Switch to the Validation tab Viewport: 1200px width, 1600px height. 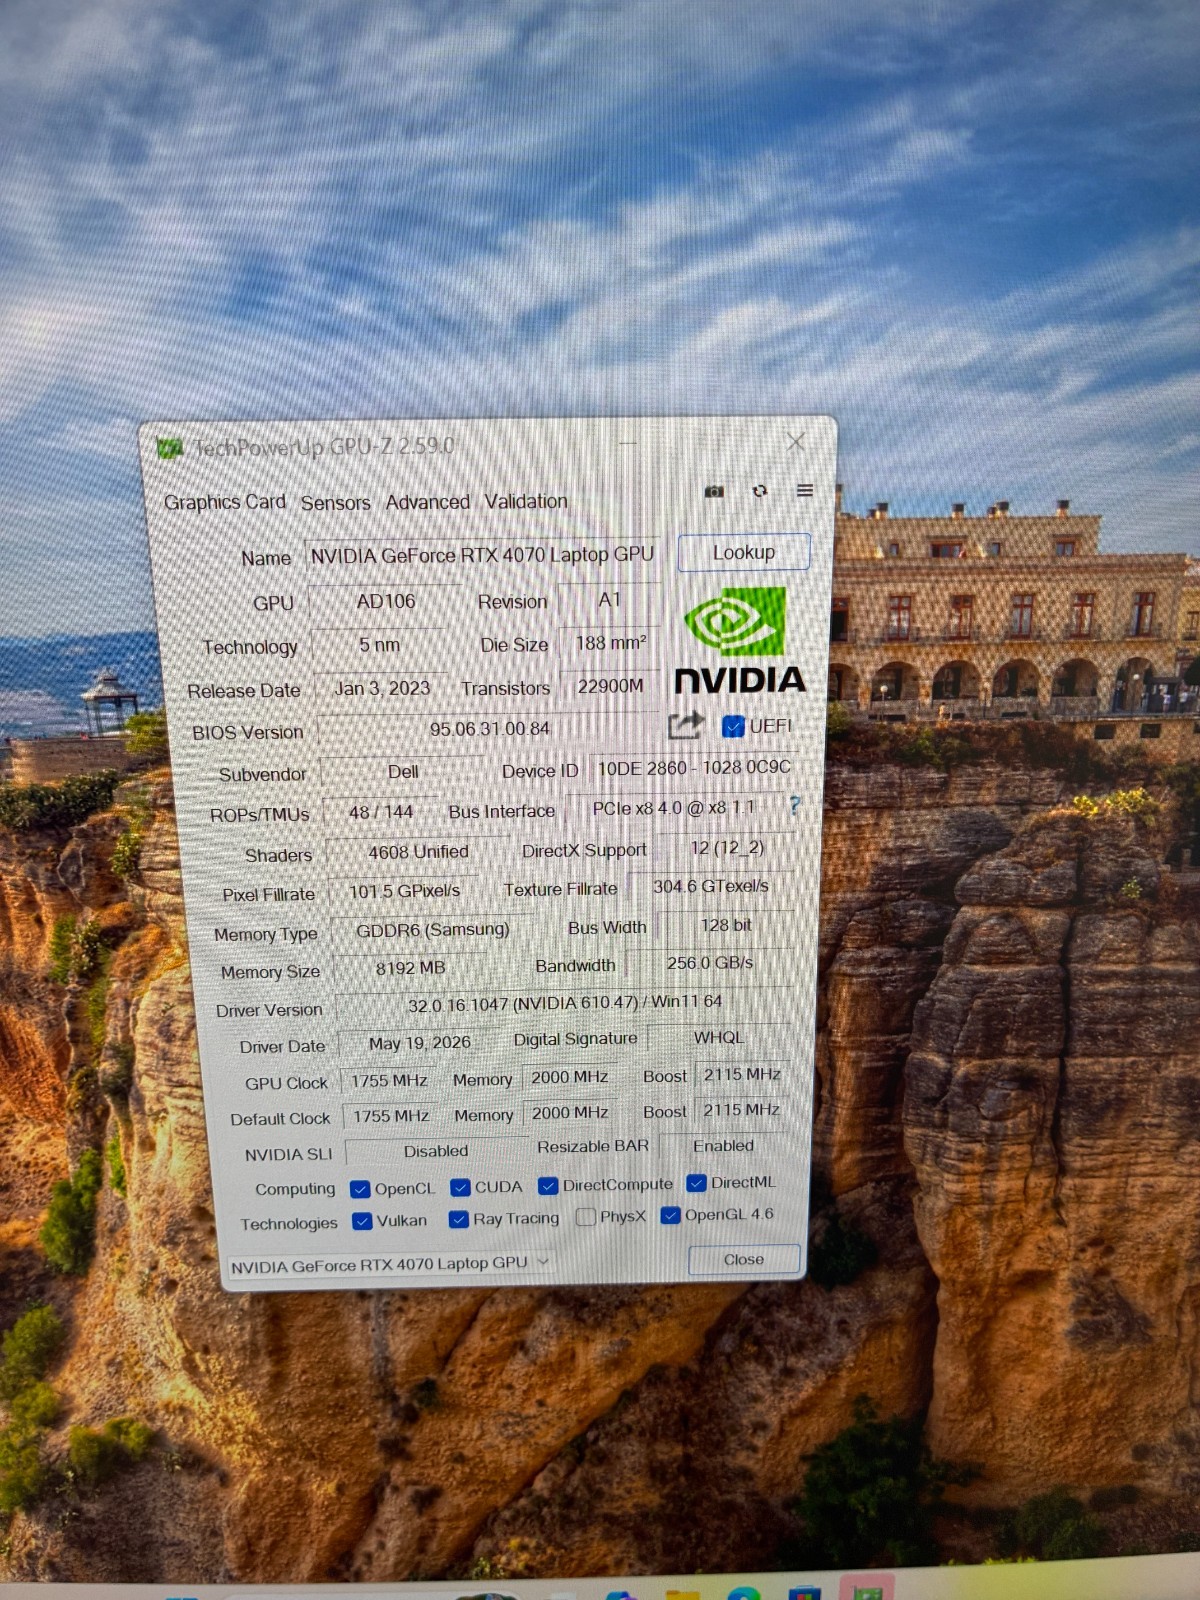526,501
